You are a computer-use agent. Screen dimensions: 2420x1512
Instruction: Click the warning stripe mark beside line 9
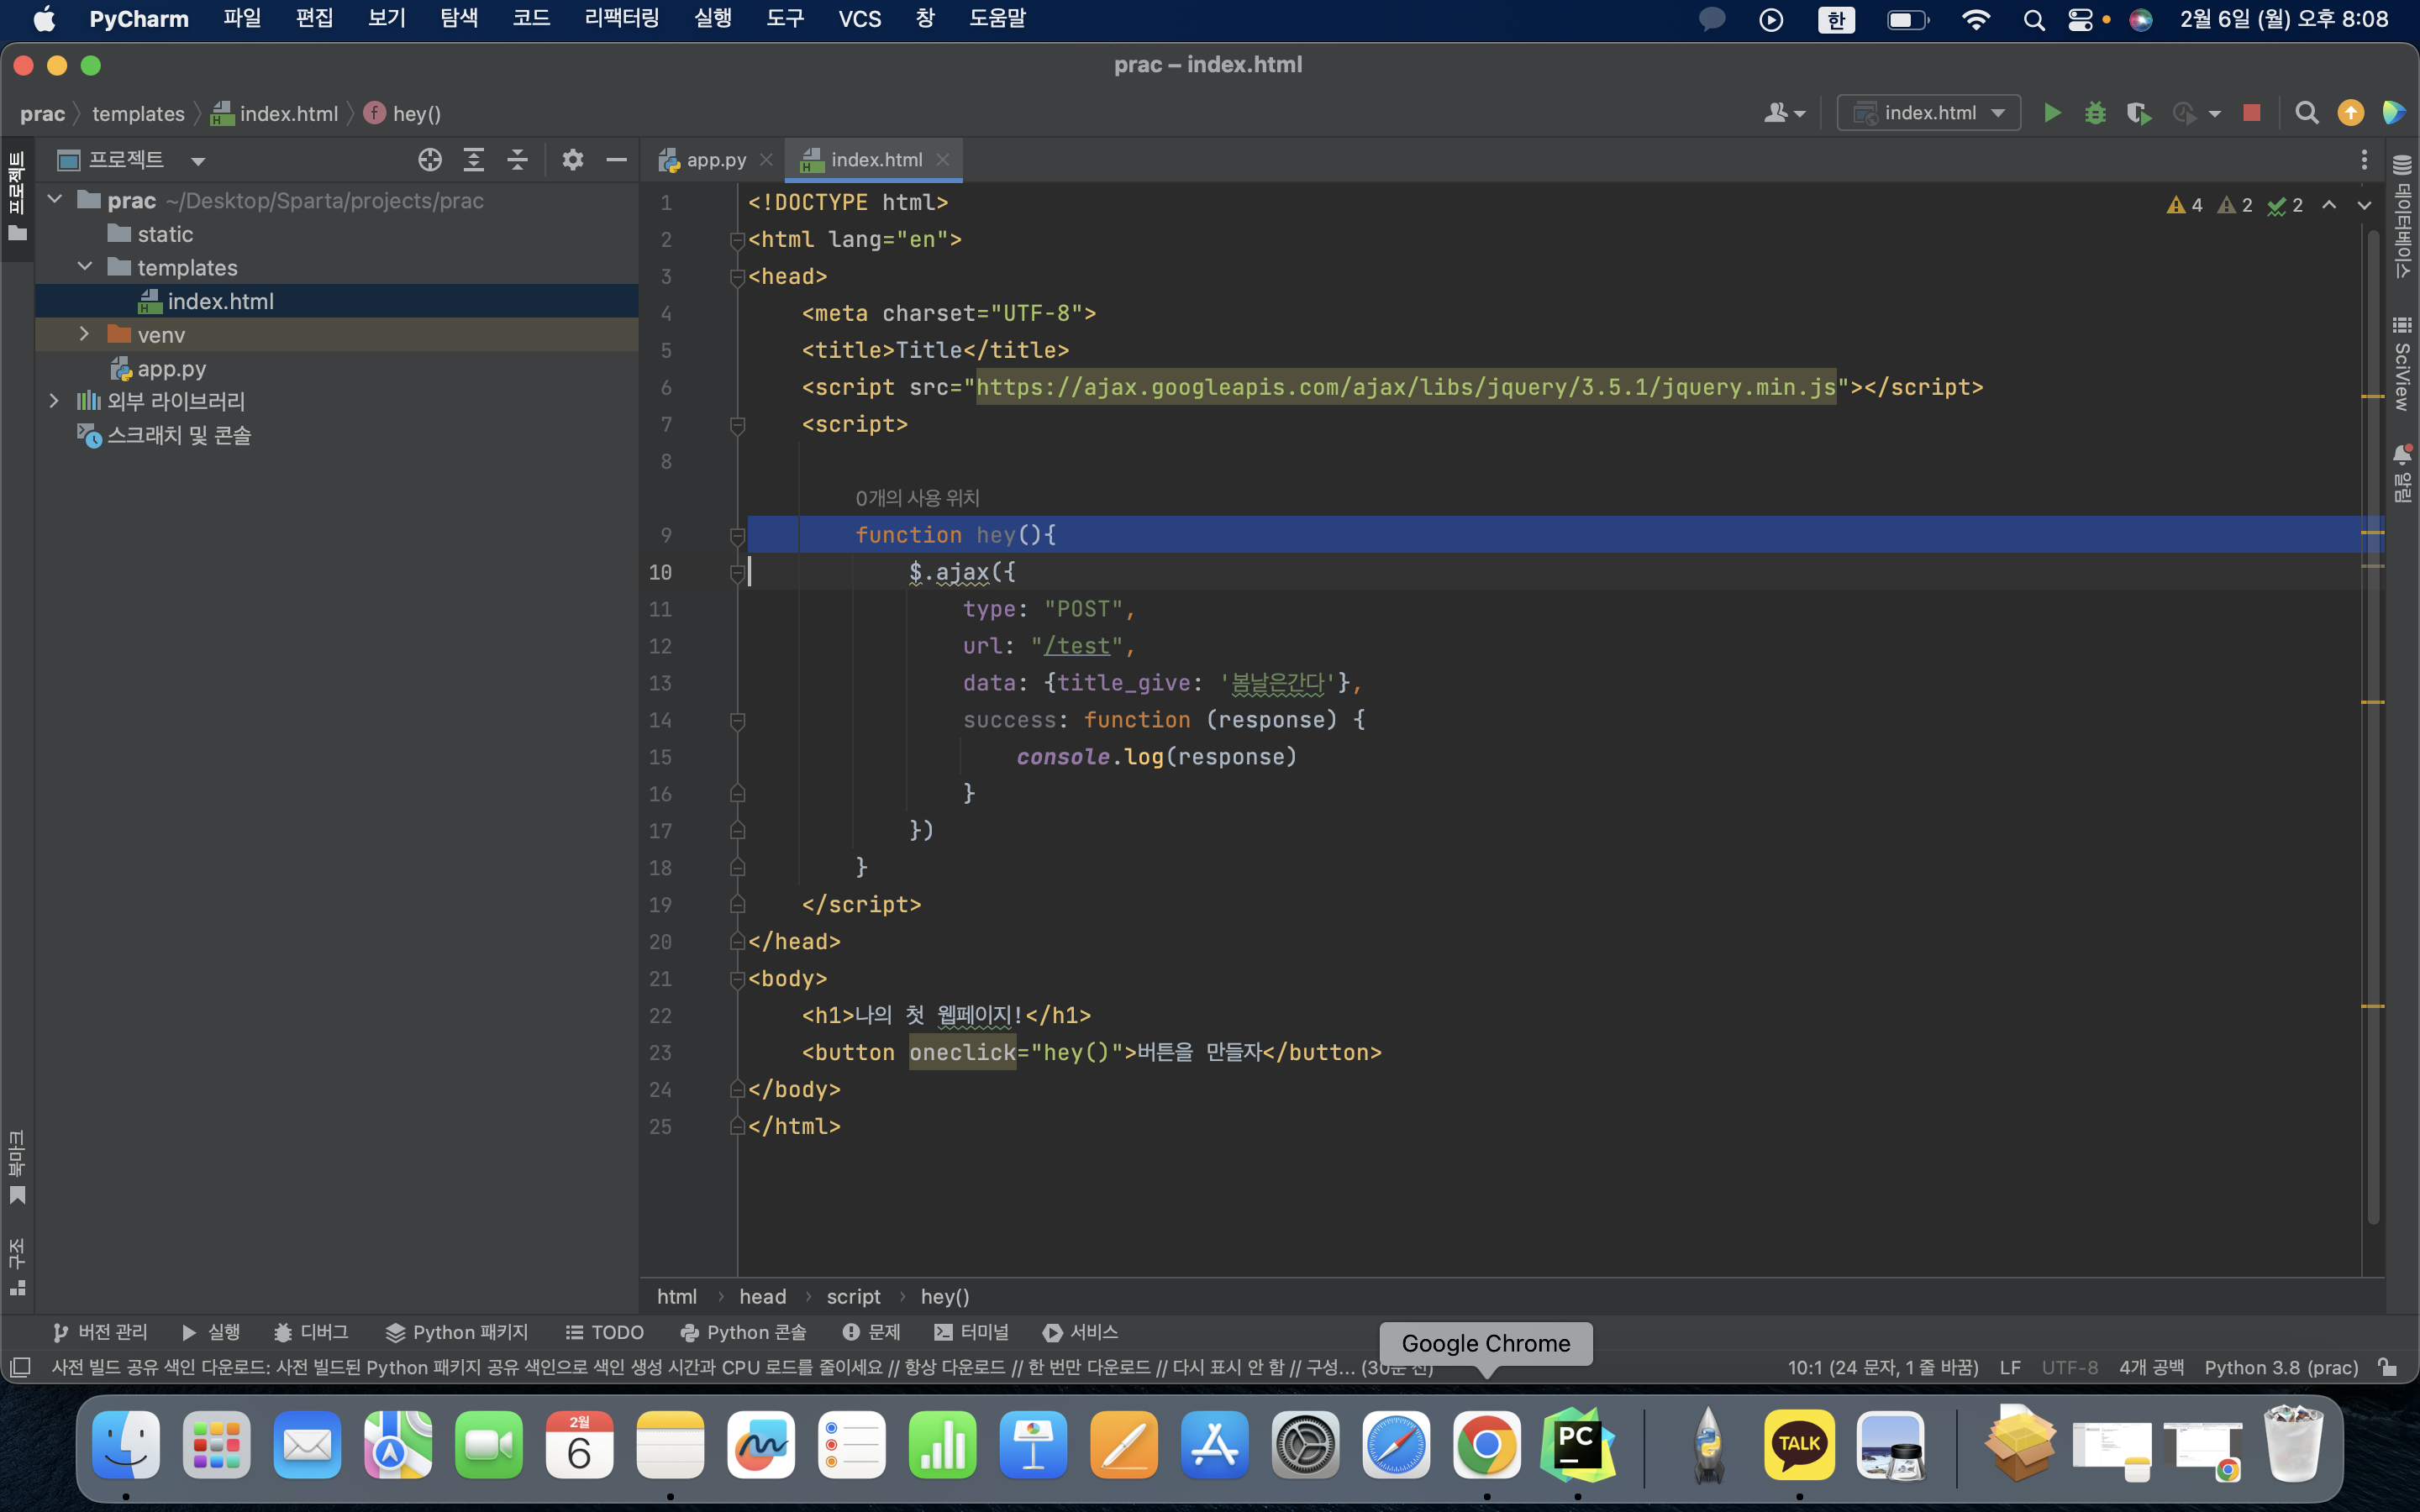click(x=2373, y=532)
